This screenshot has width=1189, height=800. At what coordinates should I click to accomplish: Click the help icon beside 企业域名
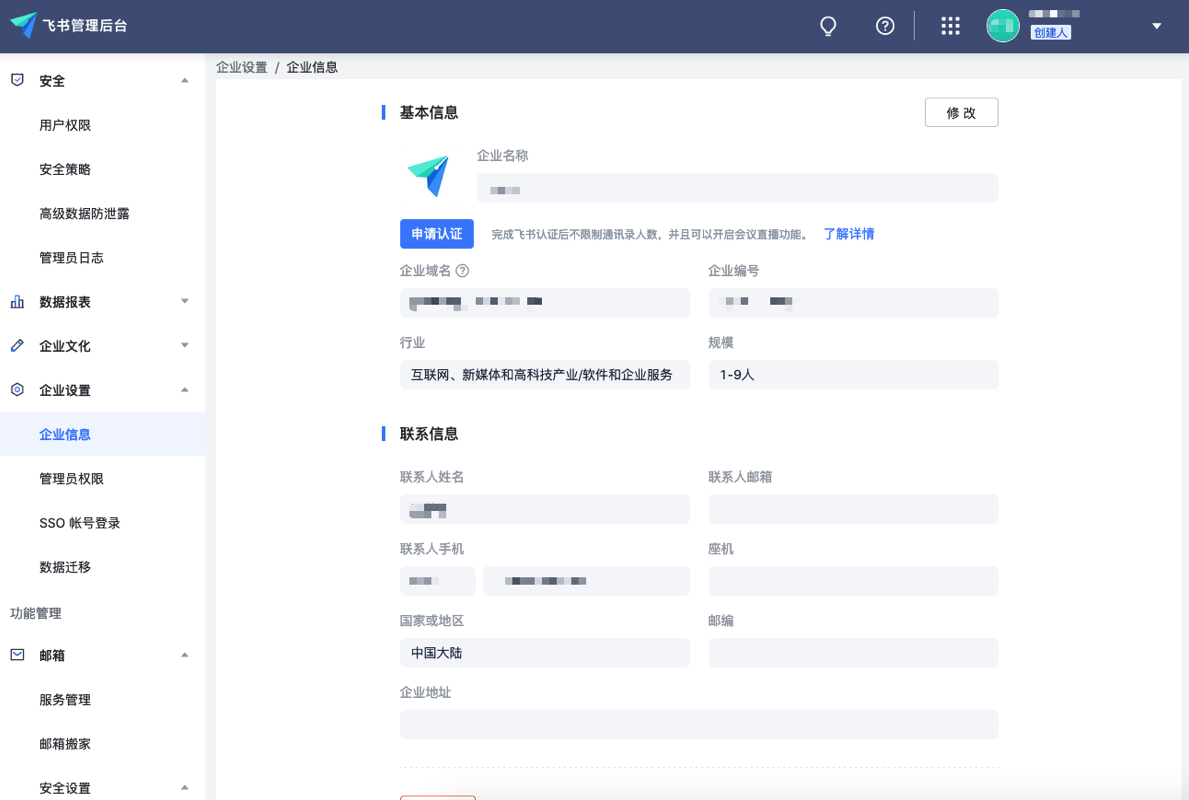(x=462, y=271)
